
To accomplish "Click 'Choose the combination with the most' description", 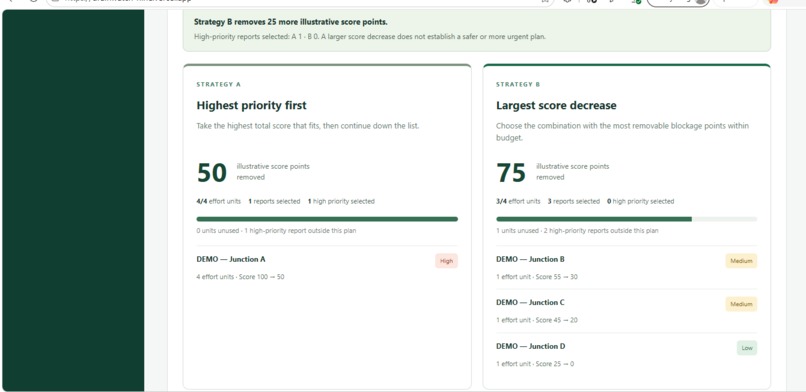I will coord(622,132).
